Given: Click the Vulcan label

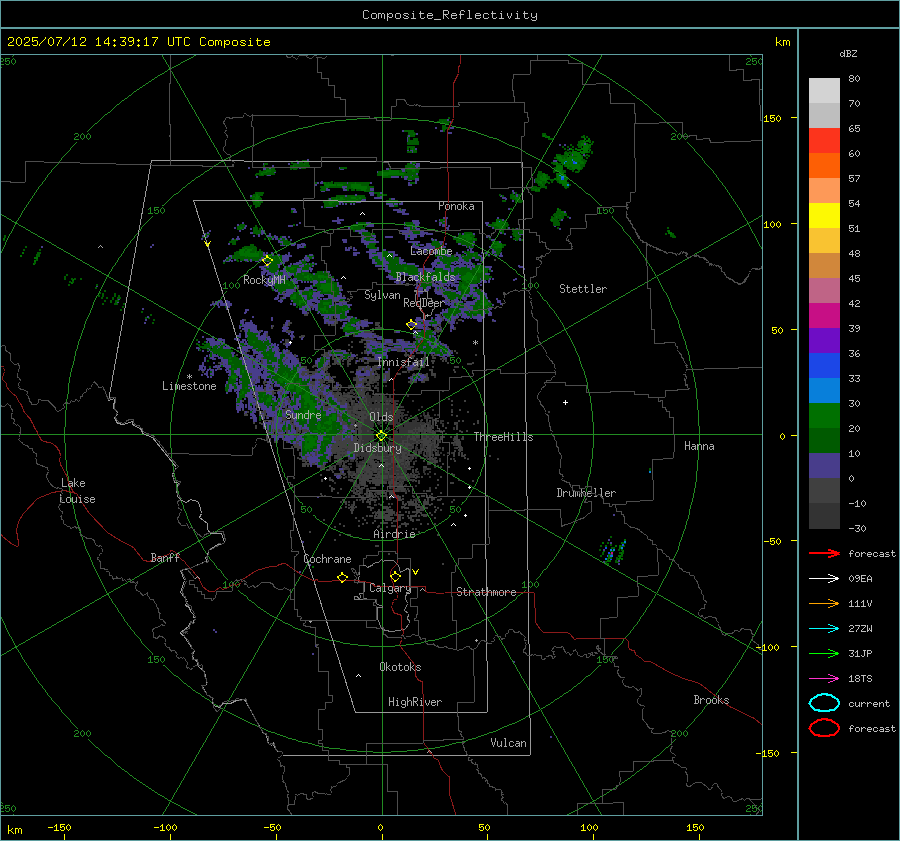Looking at the screenshot, I should coord(509,743).
